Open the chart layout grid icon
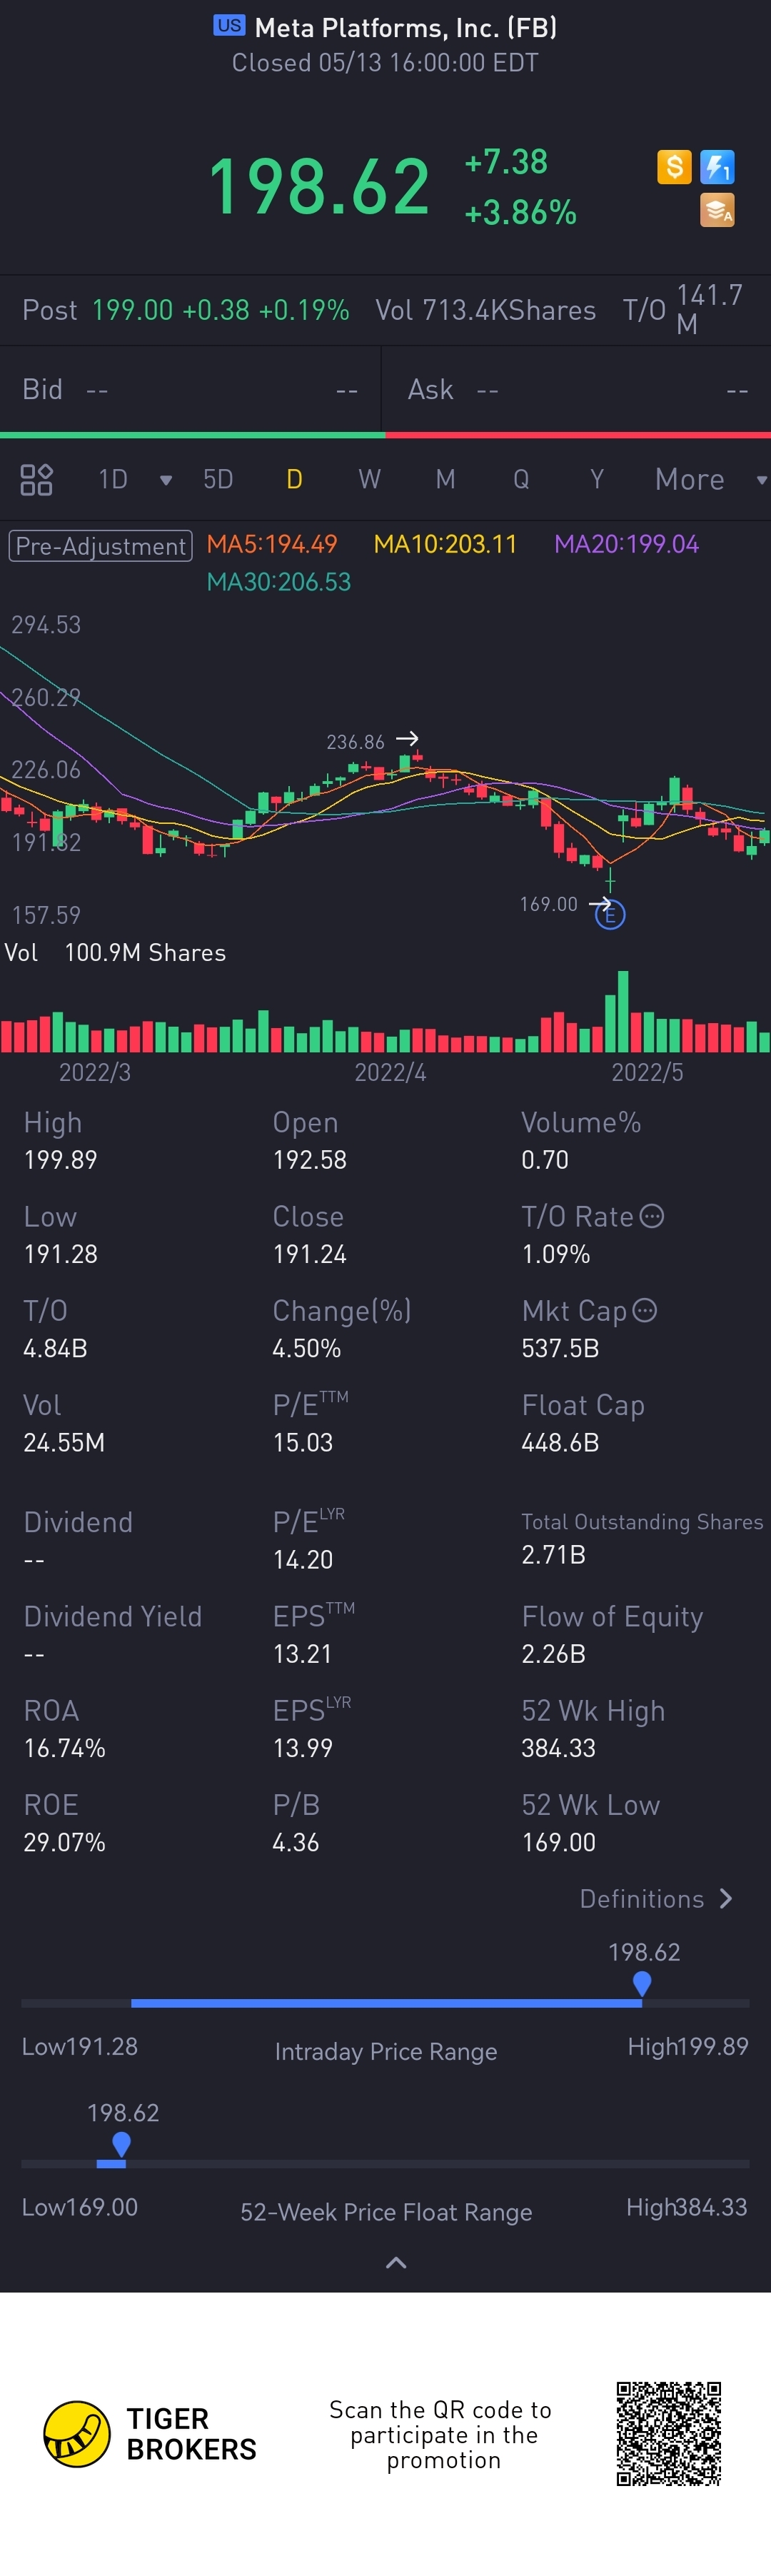This screenshot has height=2576, width=771. [x=36, y=480]
